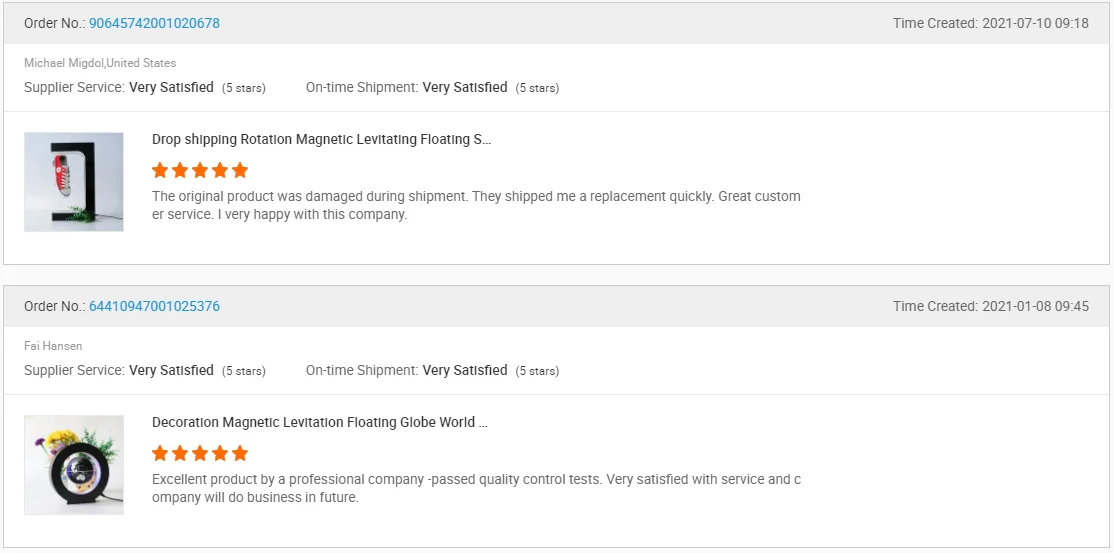Click the fourth star in the floating globe review
The width and height of the screenshot is (1114, 553).
(x=220, y=453)
